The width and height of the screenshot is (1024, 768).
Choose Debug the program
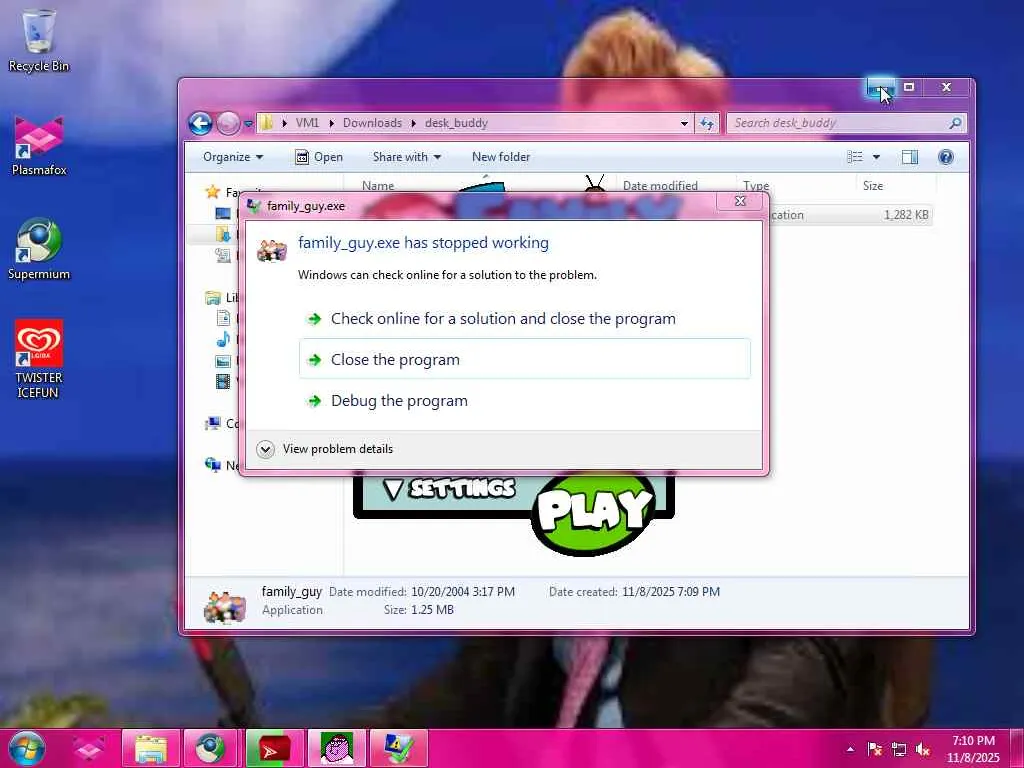[524, 400]
